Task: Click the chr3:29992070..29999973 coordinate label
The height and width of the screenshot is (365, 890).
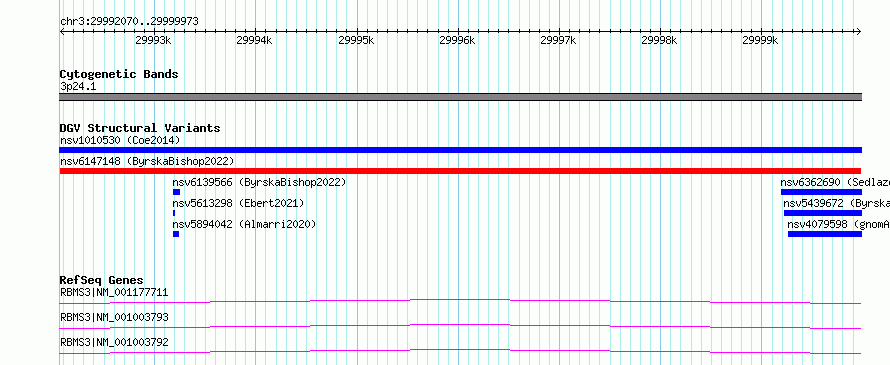Action: click(x=129, y=21)
